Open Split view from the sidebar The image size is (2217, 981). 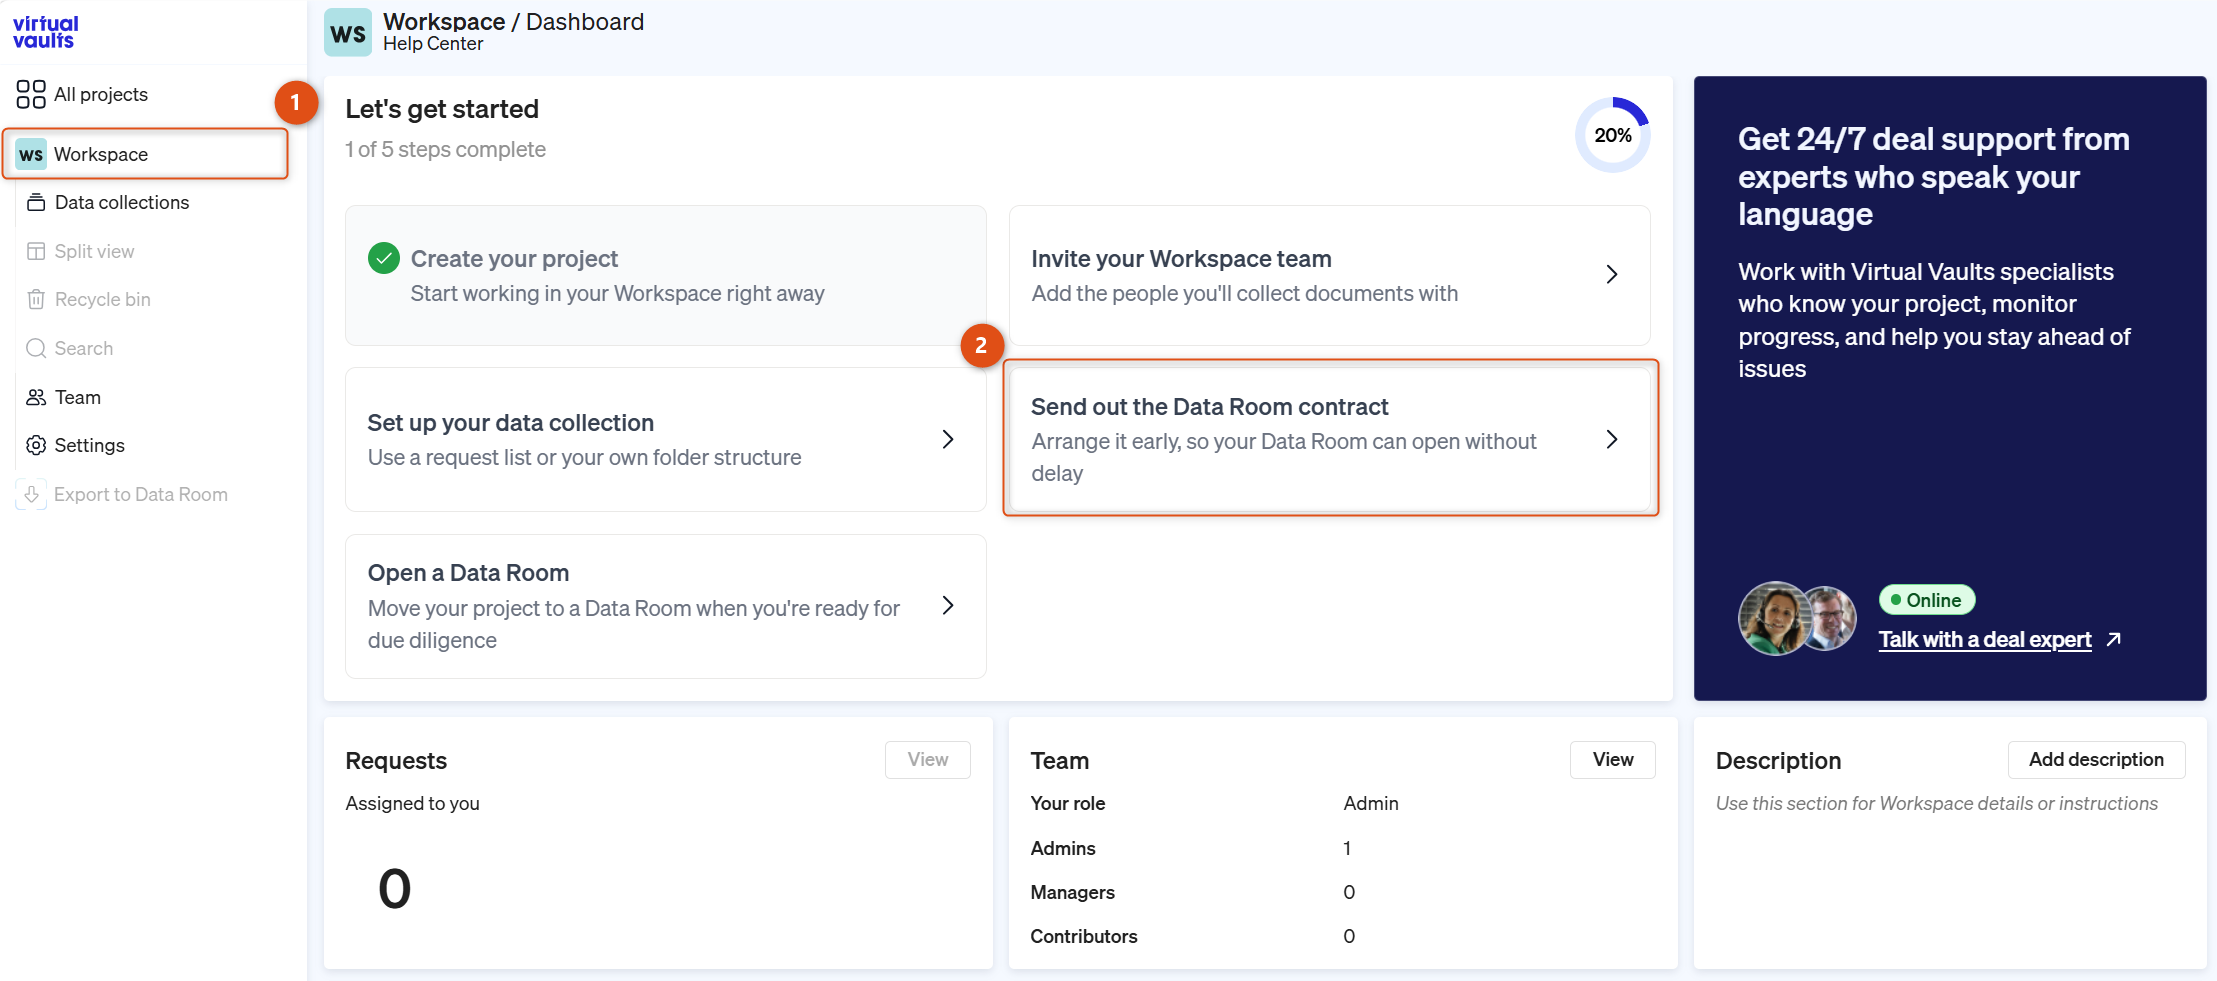[x=94, y=251]
